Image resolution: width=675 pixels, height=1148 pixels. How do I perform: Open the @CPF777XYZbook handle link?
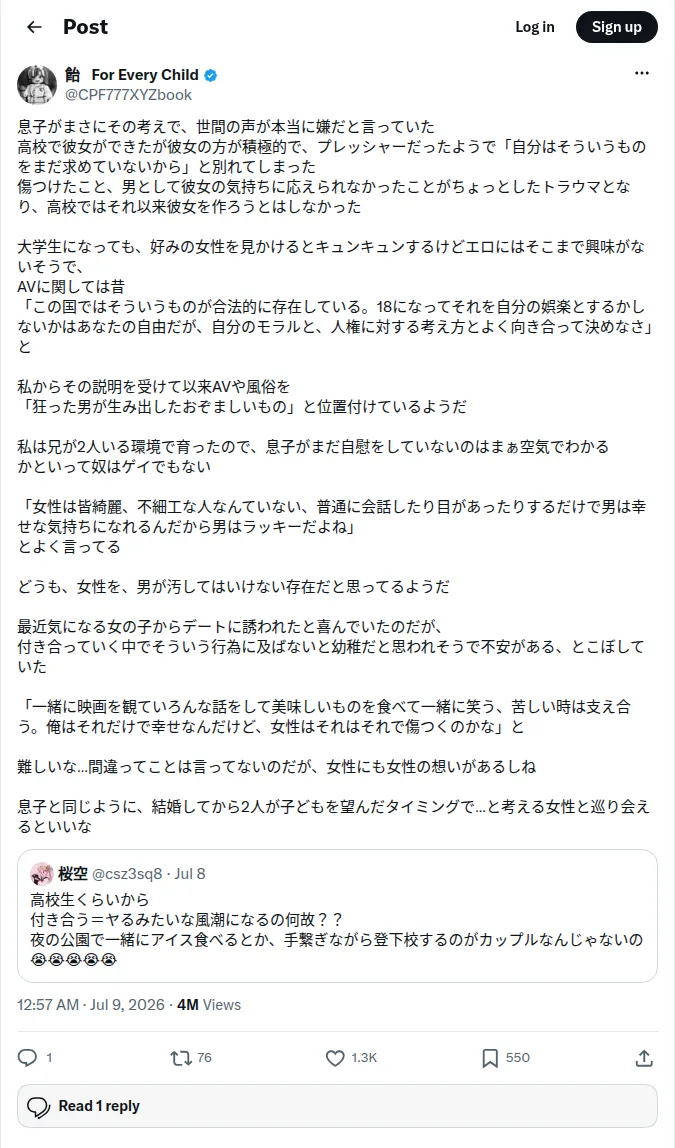pyautogui.click(x=128, y=94)
